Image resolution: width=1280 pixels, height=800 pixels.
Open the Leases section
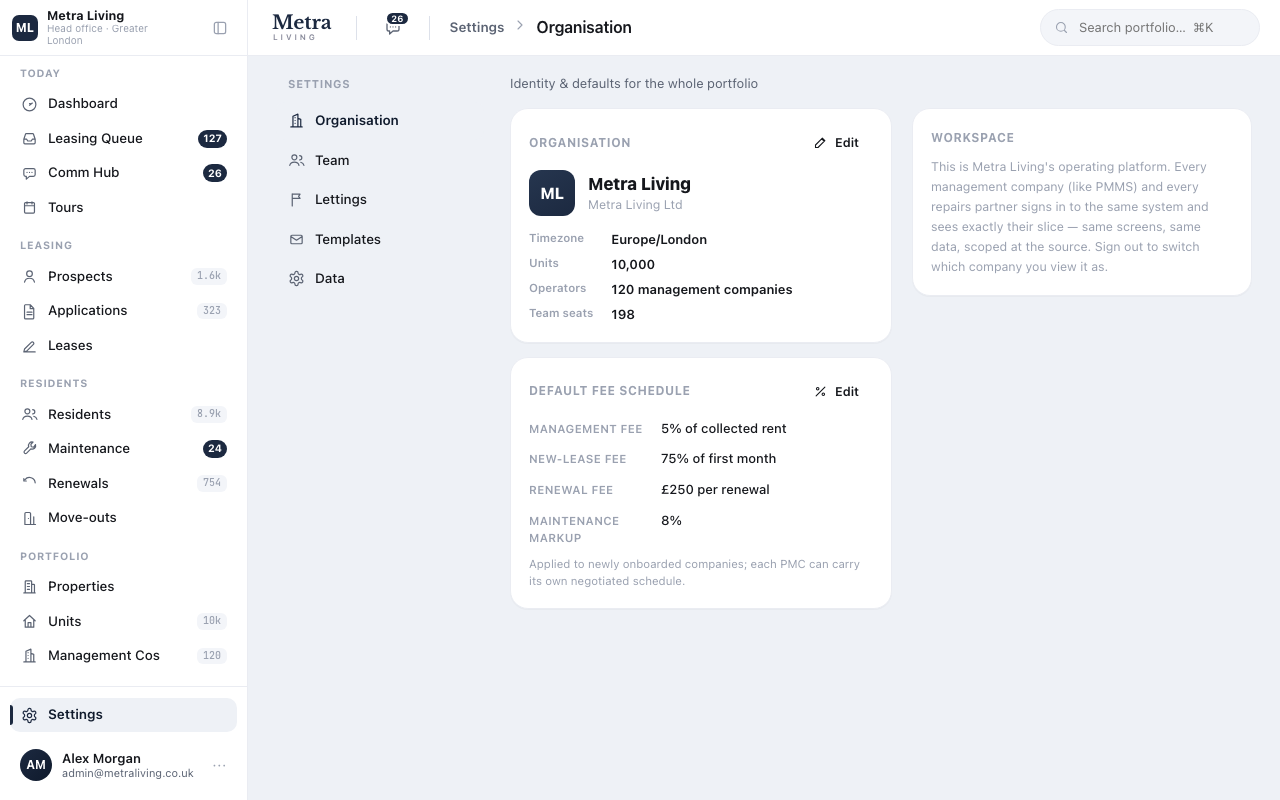point(124,346)
